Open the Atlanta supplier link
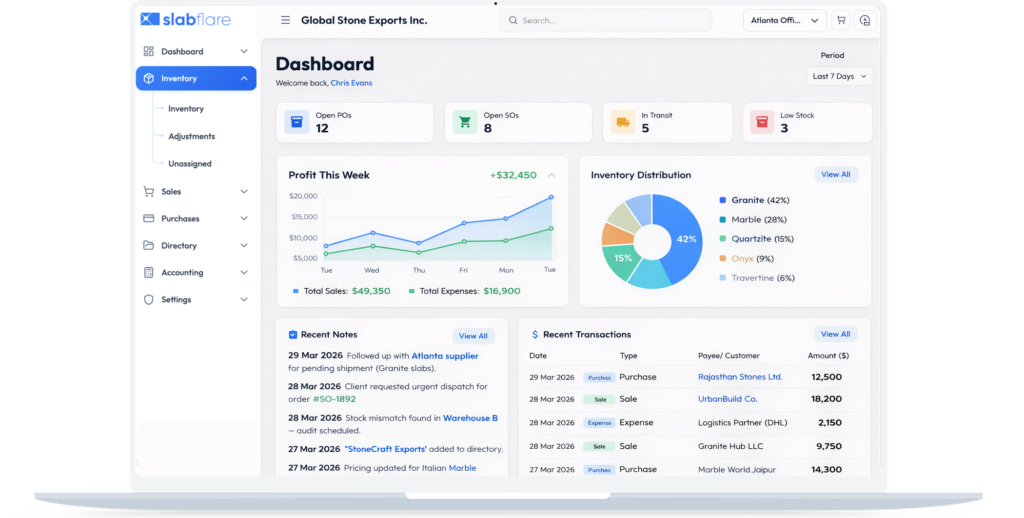The height and width of the screenshot is (518, 1024). [x=445, y=356]
